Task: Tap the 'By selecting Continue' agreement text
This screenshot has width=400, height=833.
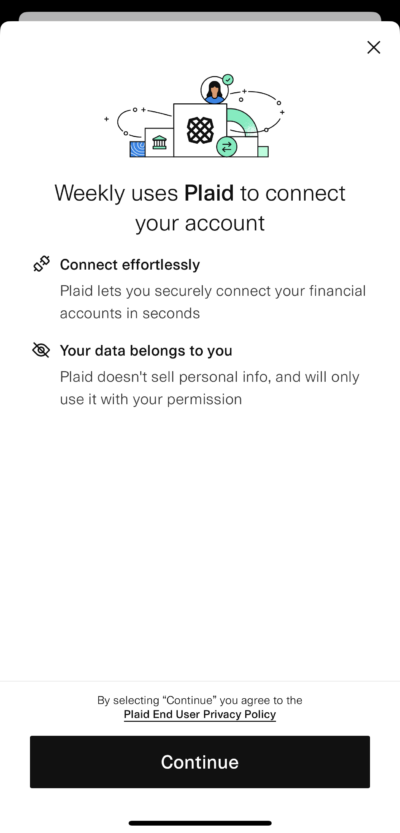Action: pos(200,700)
